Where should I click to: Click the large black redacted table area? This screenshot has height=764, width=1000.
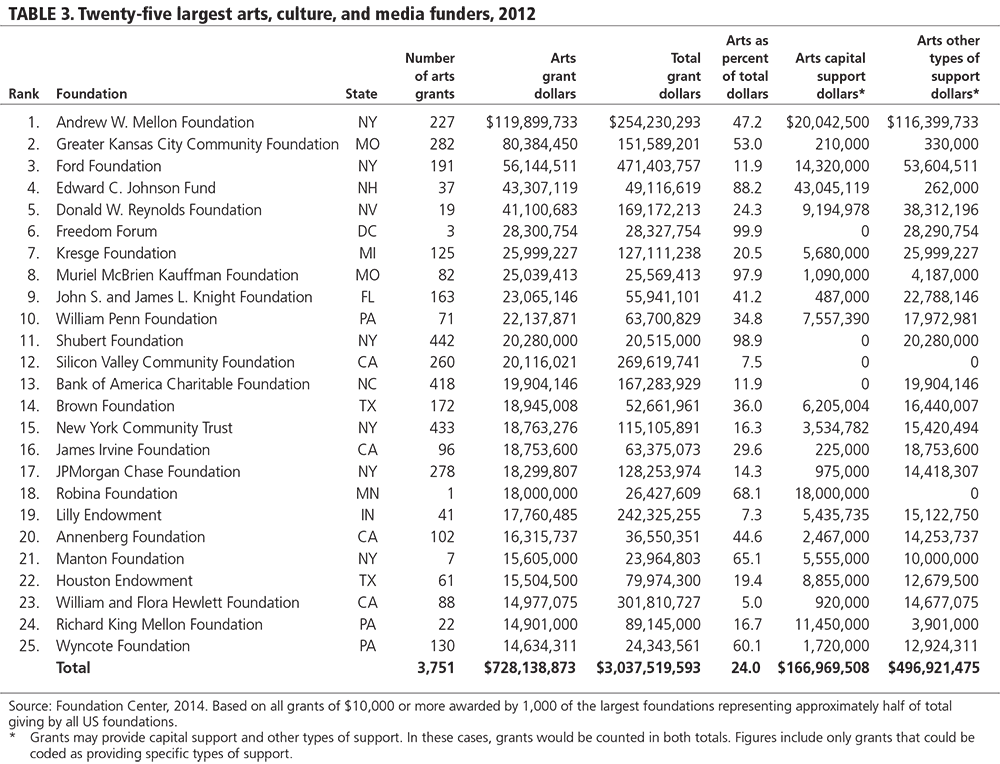[x=500, y=380]
